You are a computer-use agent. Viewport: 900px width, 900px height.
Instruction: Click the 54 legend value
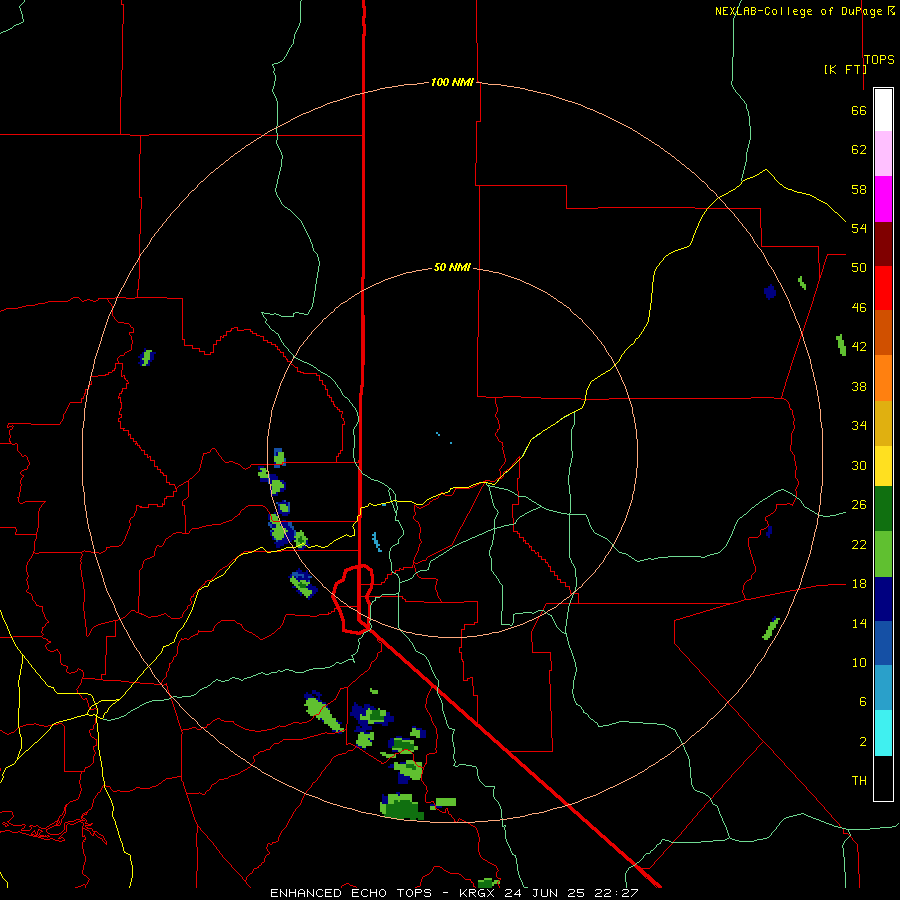(x=859, y=228)
